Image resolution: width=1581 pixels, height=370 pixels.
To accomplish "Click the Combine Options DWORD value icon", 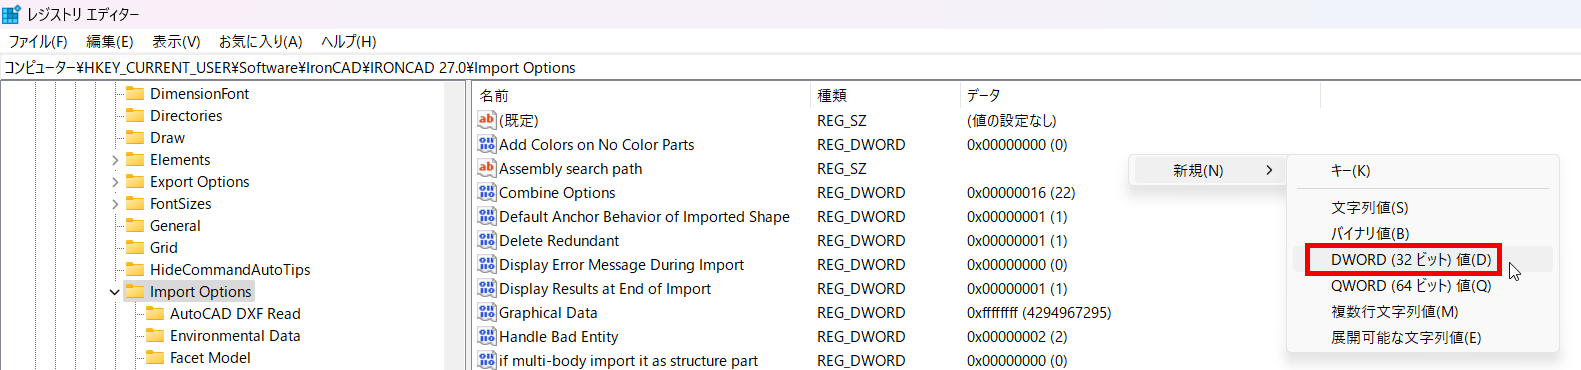I will click(x=487, y=192).
